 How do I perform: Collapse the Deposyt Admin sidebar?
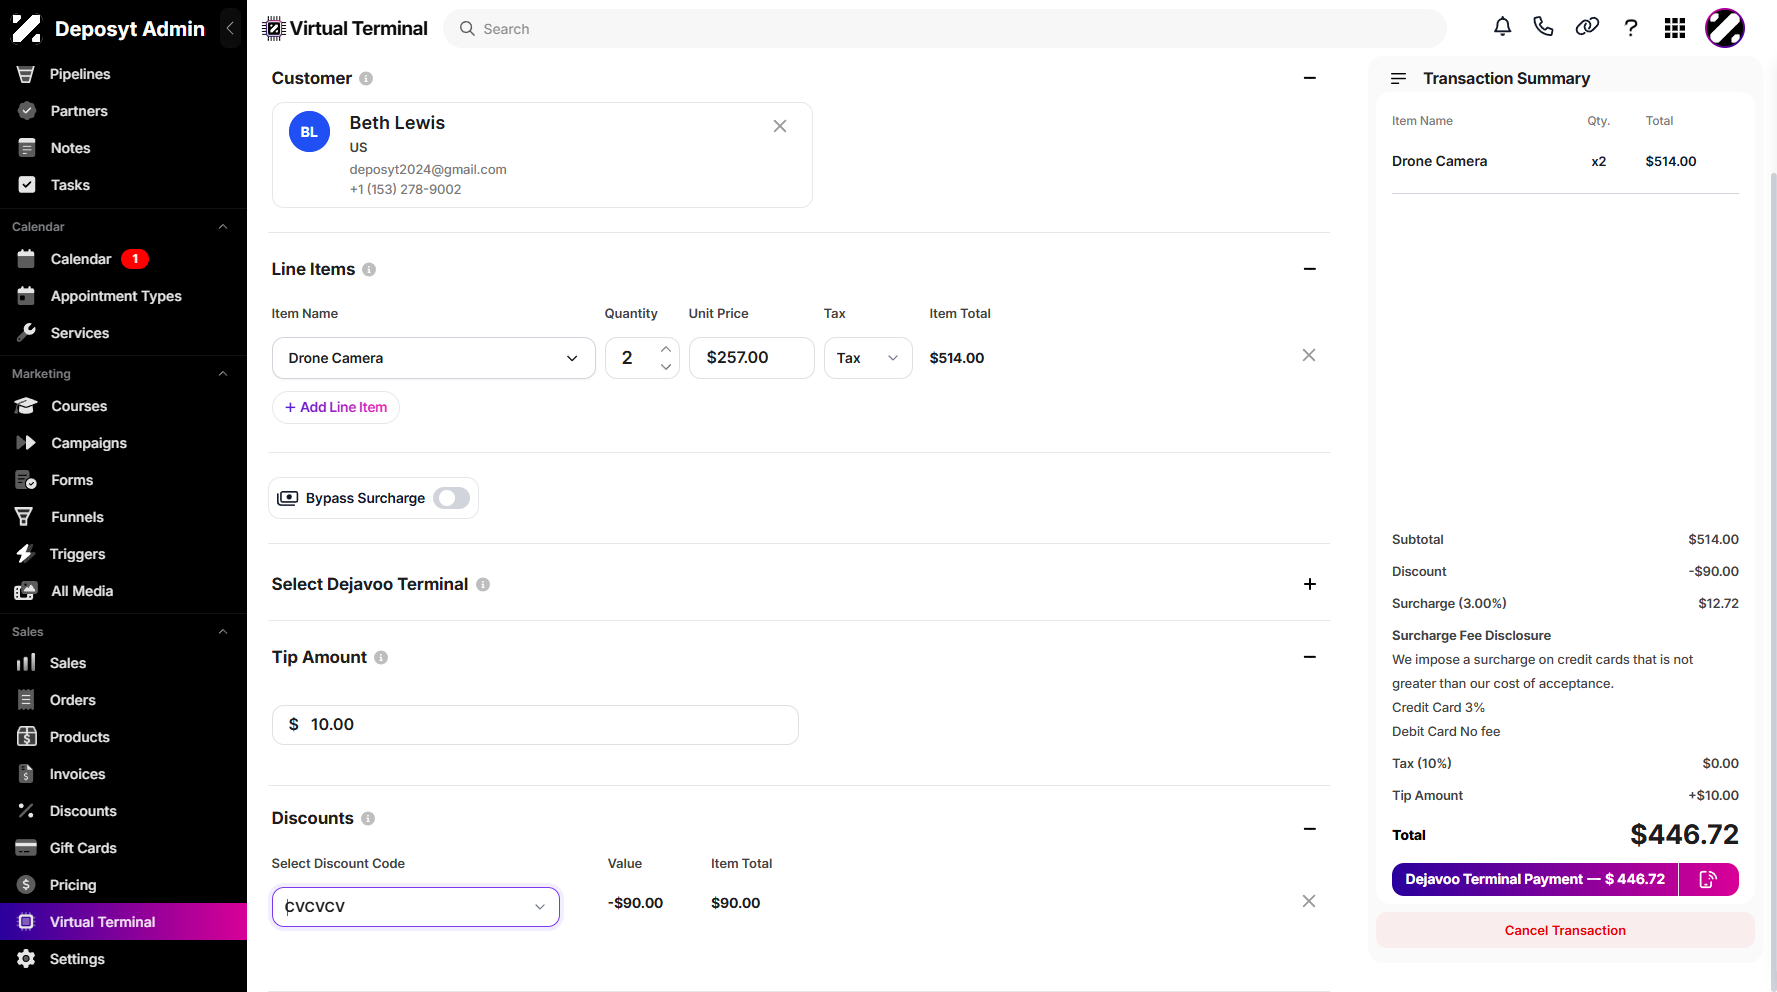coord(230,28)
